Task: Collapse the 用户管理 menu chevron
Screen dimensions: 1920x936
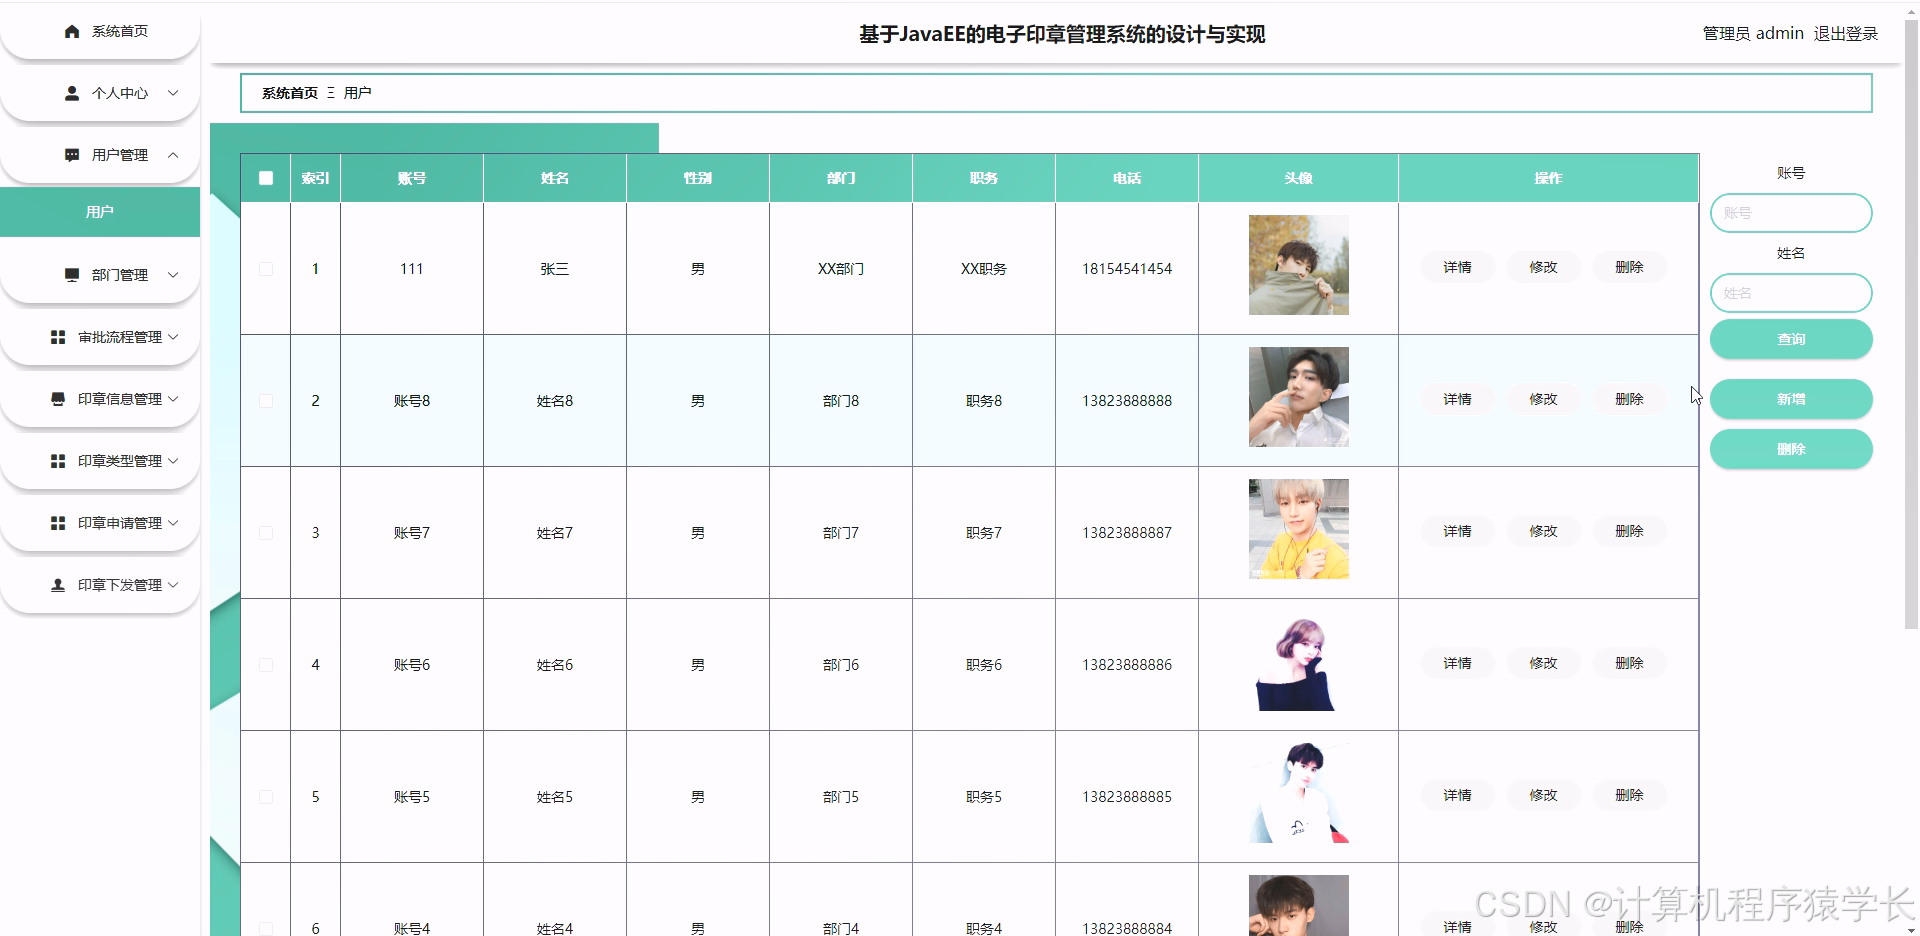Action: [173, 155]
